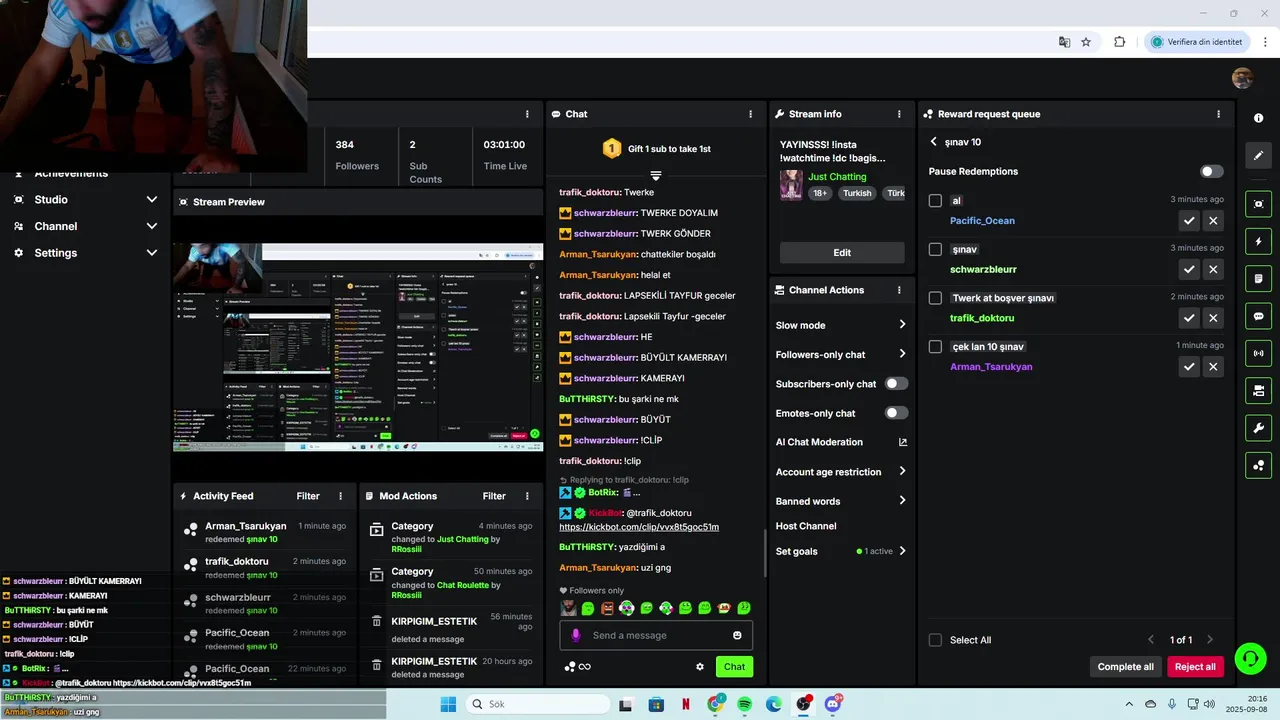The image size is (1280, 720).
Task: Click the emoji picker icon in message box
Action: click(x=737, y=635)
